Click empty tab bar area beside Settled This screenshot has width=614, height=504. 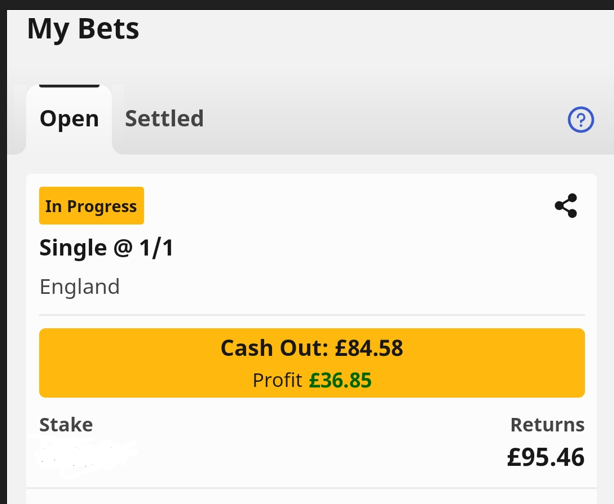380,119
